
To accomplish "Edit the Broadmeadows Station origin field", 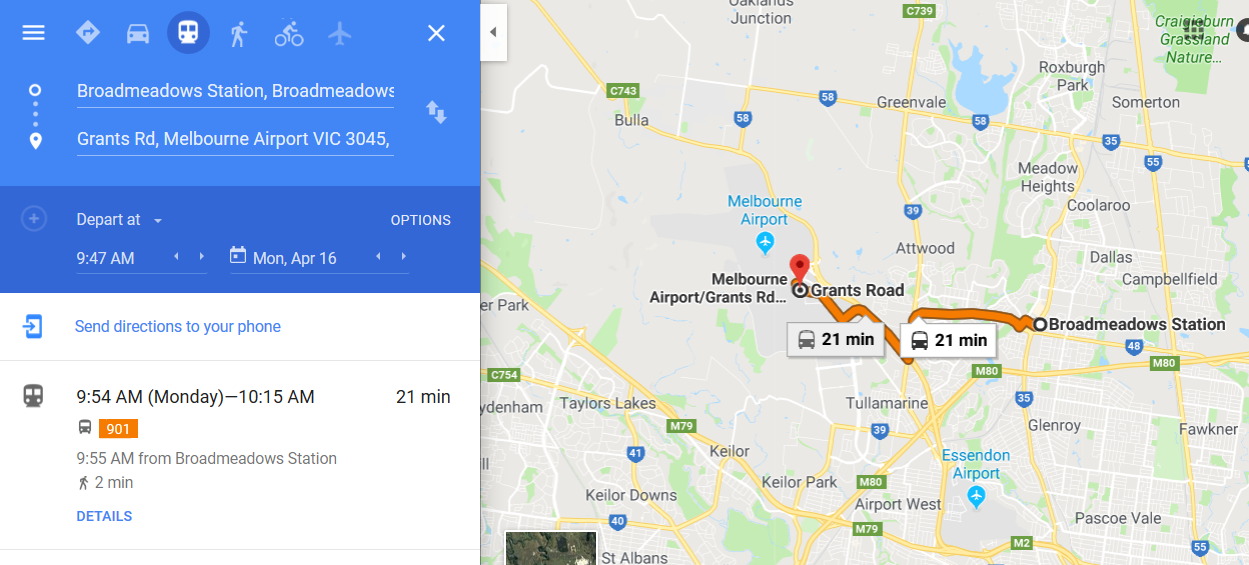I will tap(235, 91).
